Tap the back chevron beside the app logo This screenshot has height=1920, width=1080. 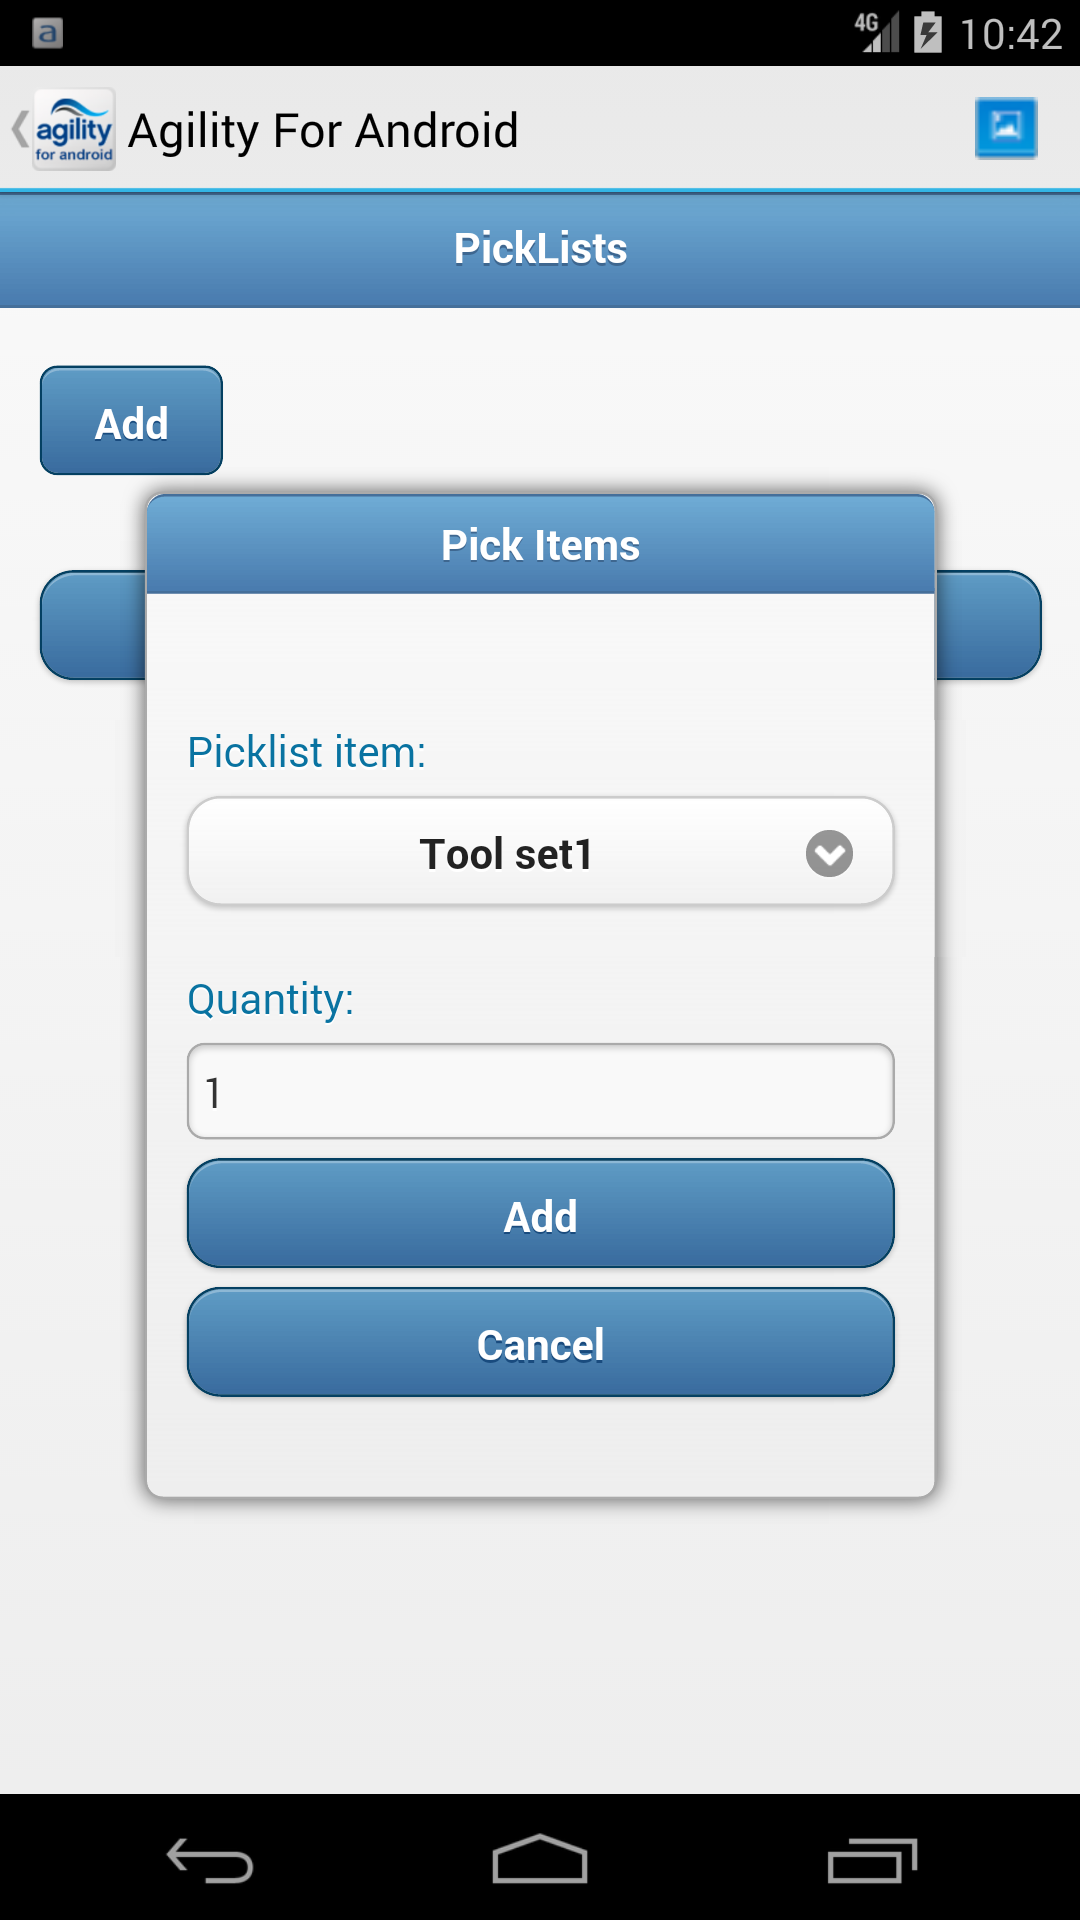pyautogui.click(x=19, y=130)
